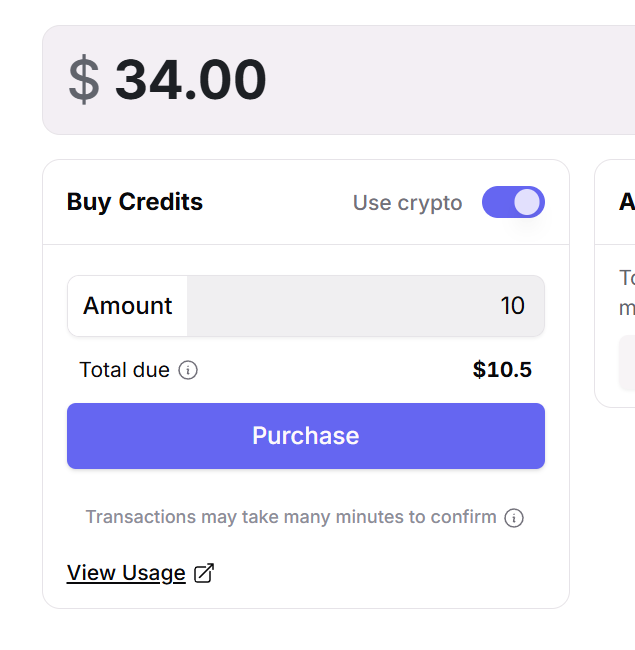Select the Buy Credits heading
This screenshot has width=635, height=650.
coord(135,202)
